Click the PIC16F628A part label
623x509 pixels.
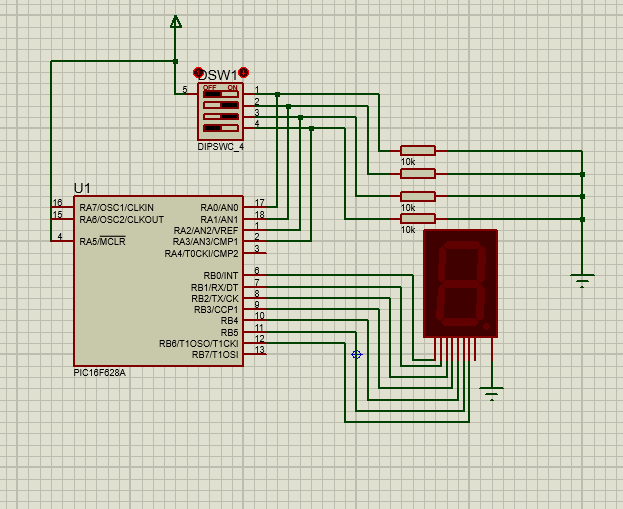tap(99, 373)
